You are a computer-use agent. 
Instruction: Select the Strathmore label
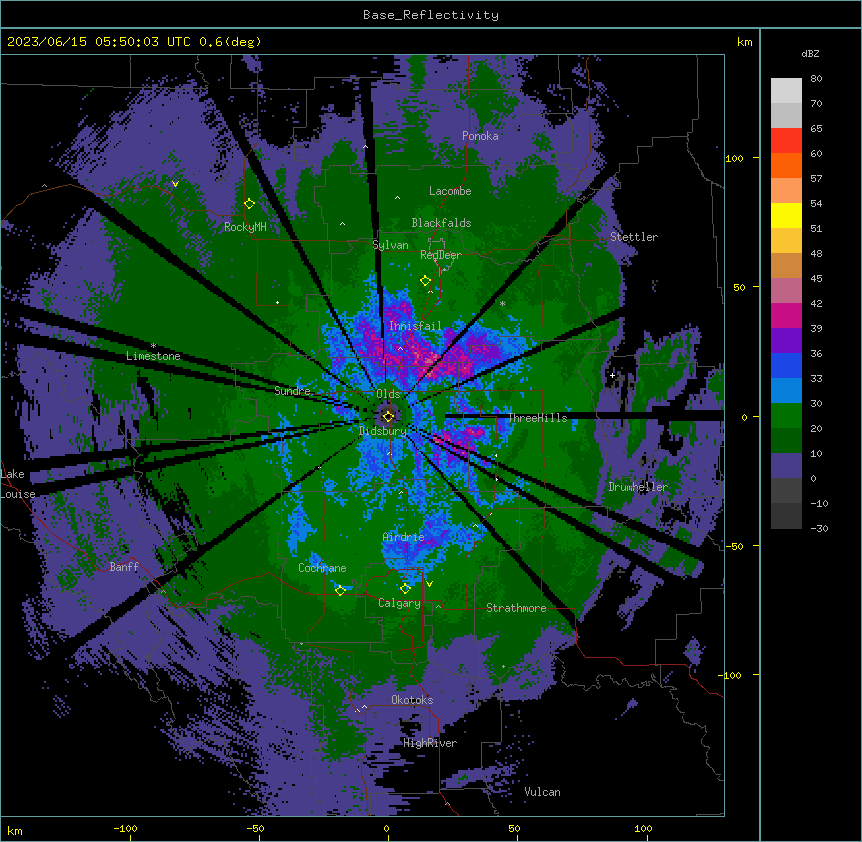coord(516,608)
